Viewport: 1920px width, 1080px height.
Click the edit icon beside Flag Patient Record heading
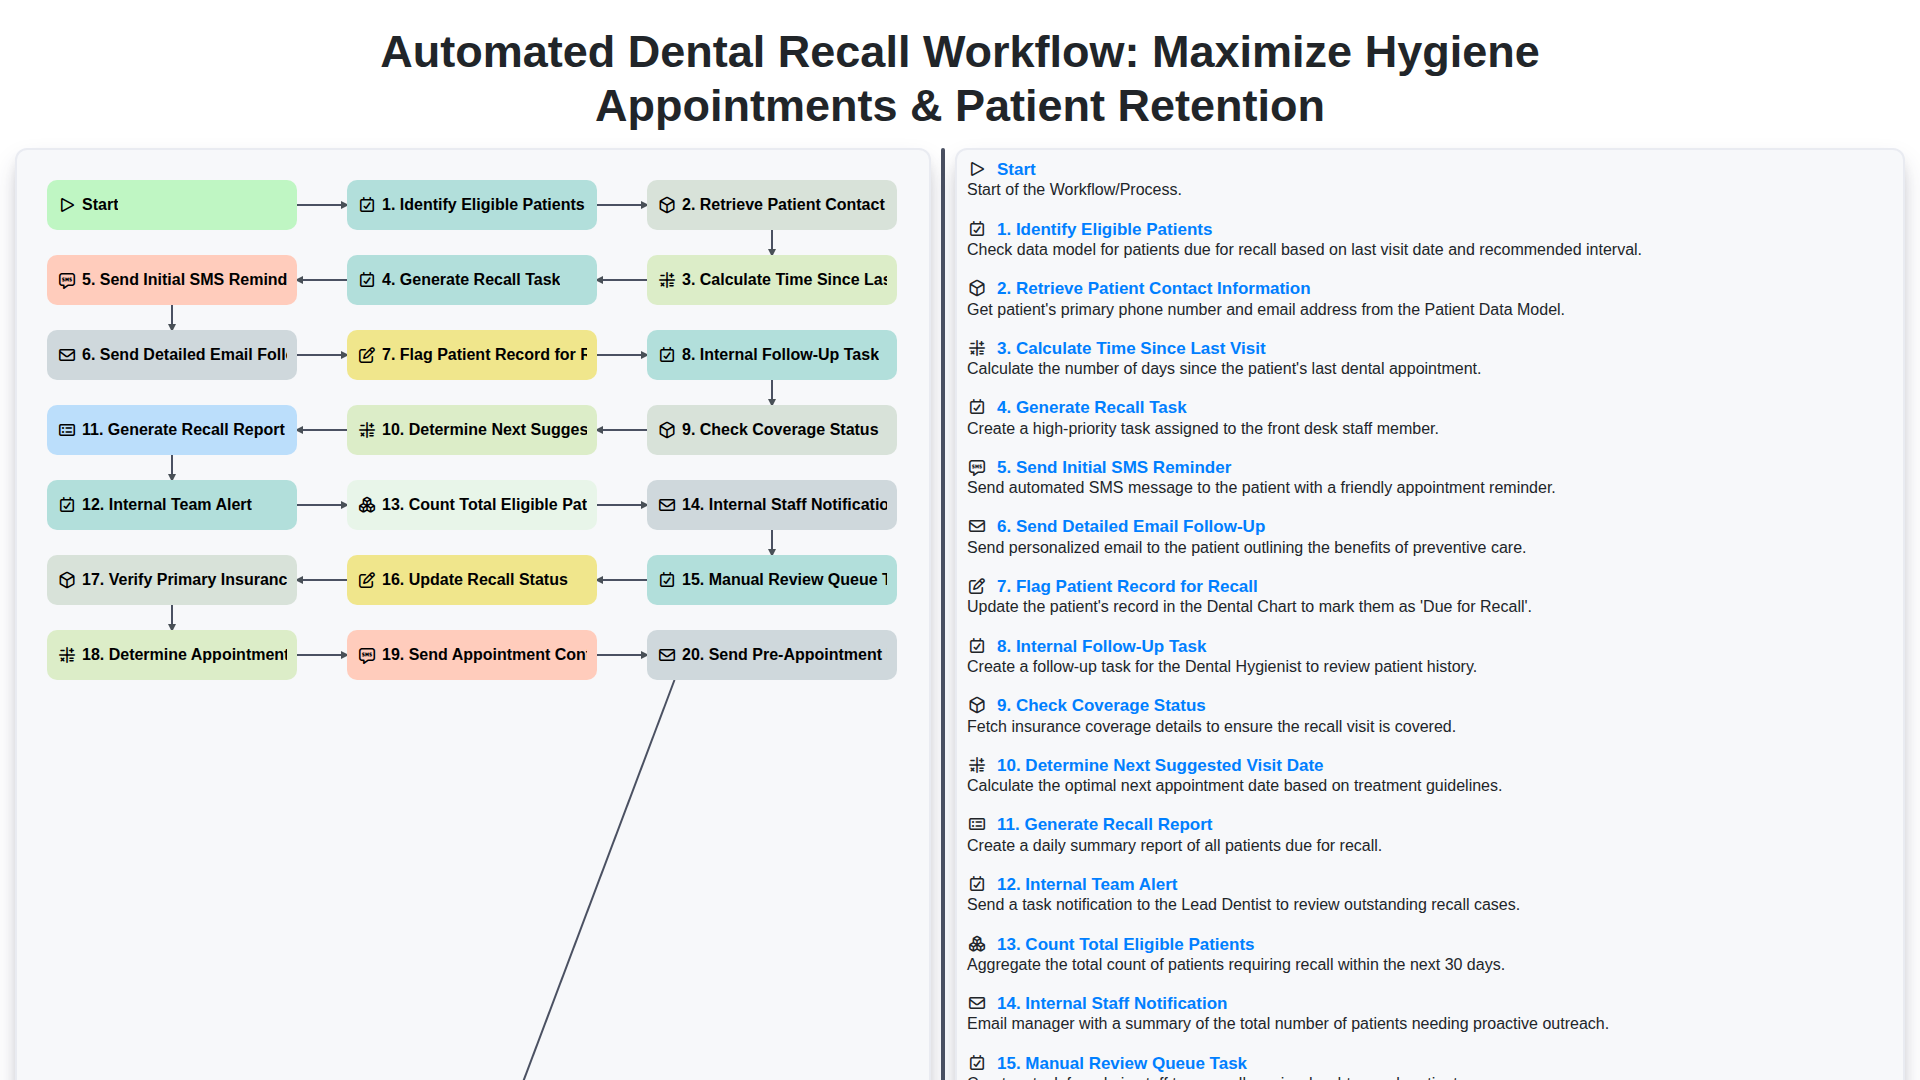pos(977,586)
